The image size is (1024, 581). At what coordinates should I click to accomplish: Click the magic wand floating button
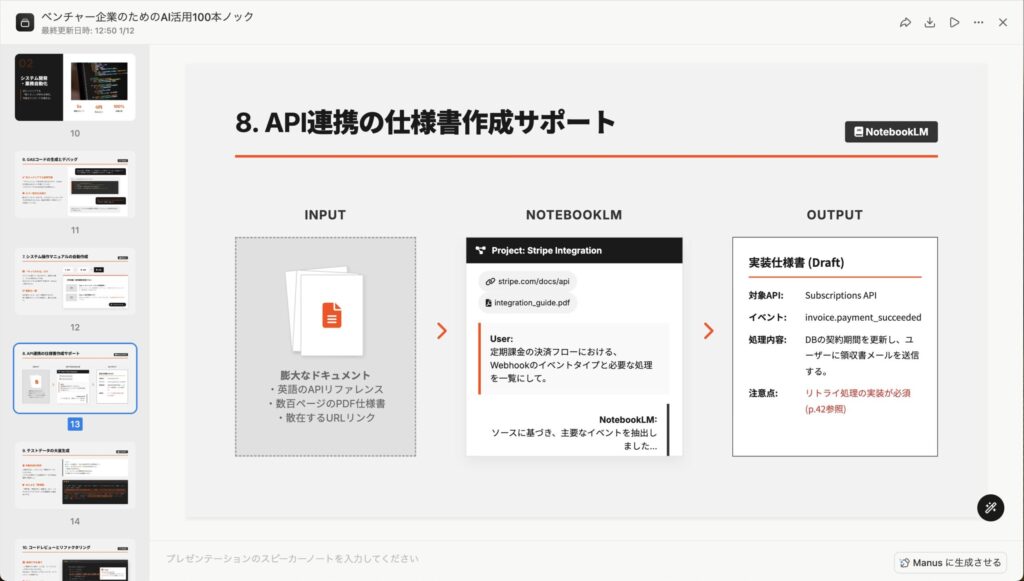point(990,507)
